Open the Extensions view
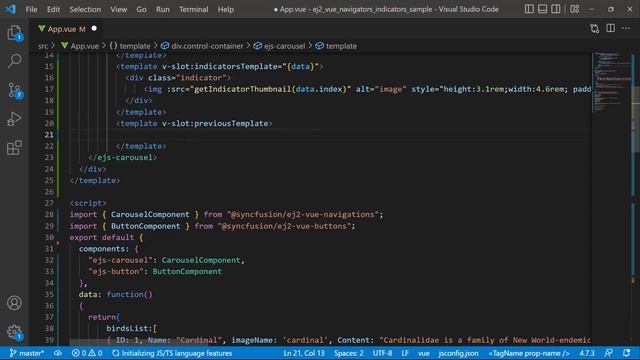This screenshot has width=640, height=360. click(14, 148)
